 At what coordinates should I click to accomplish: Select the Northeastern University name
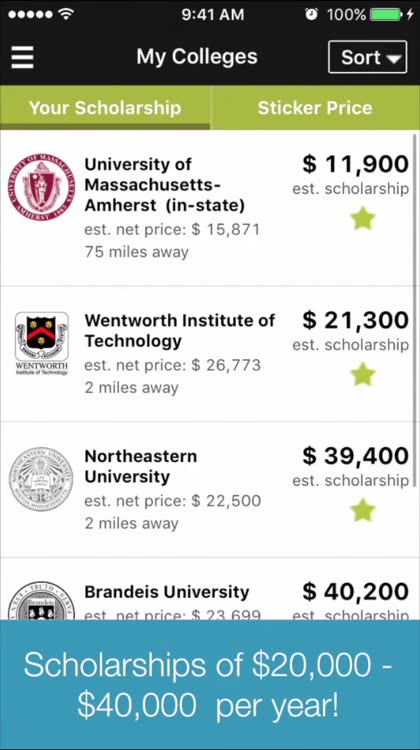tap(141, 466)
